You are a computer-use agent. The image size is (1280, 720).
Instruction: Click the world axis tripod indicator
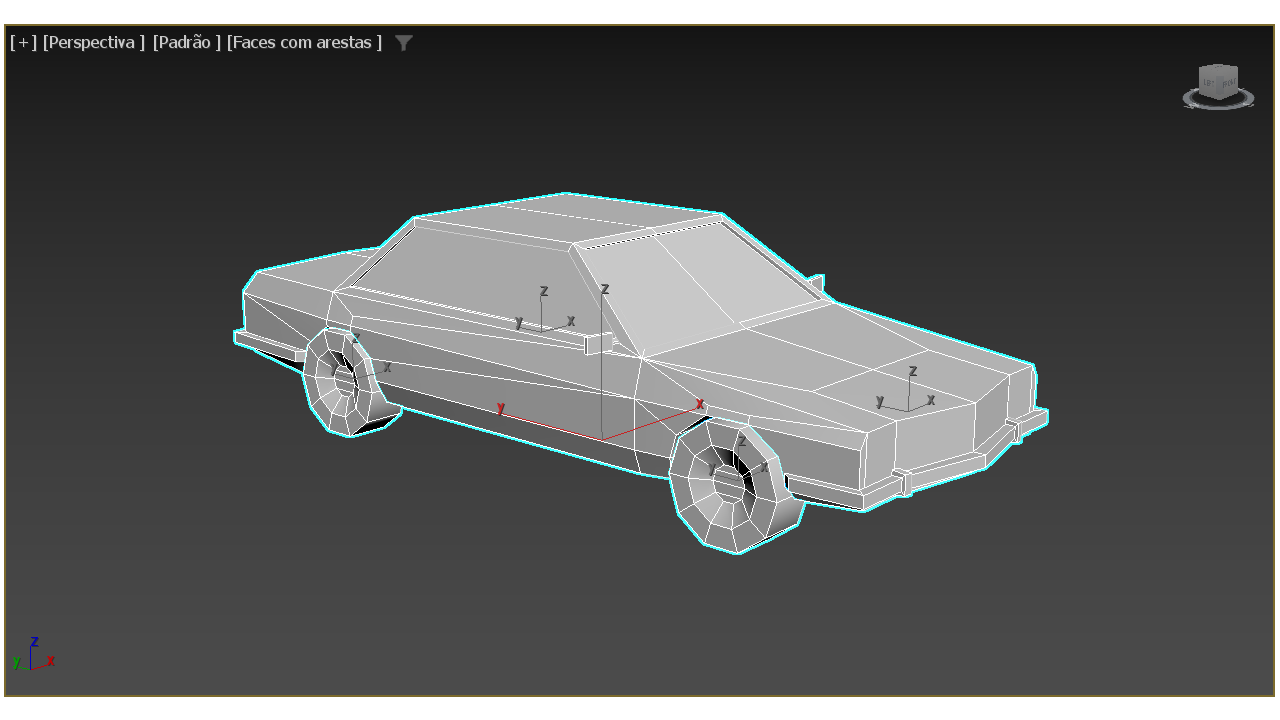pyautogui.click(x=32, y=657)
